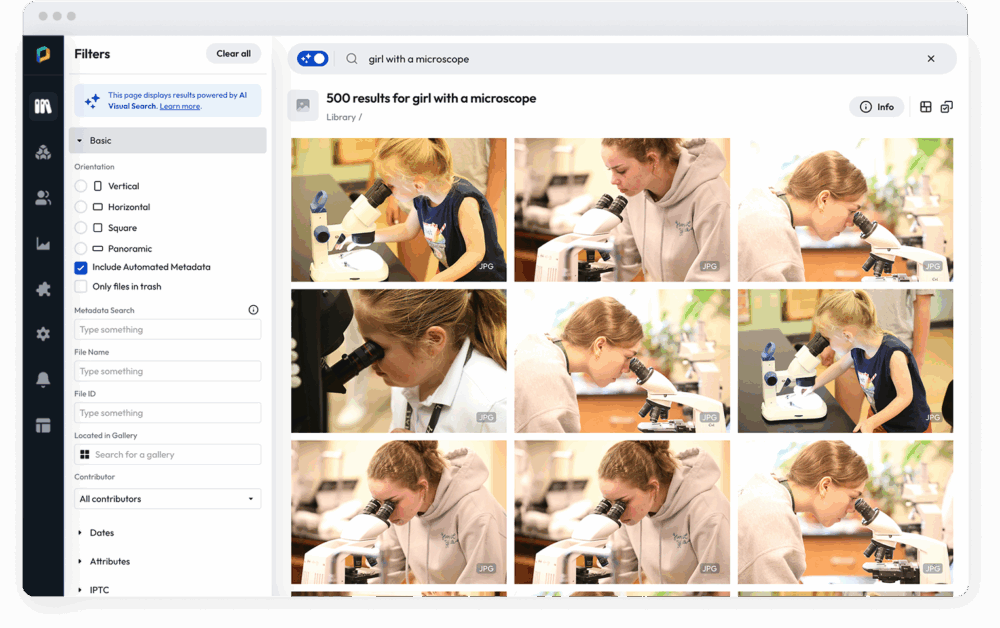Open the Library books icon in sidebar
This screenshot has width=1000, height=628.
tap(43, 106)
